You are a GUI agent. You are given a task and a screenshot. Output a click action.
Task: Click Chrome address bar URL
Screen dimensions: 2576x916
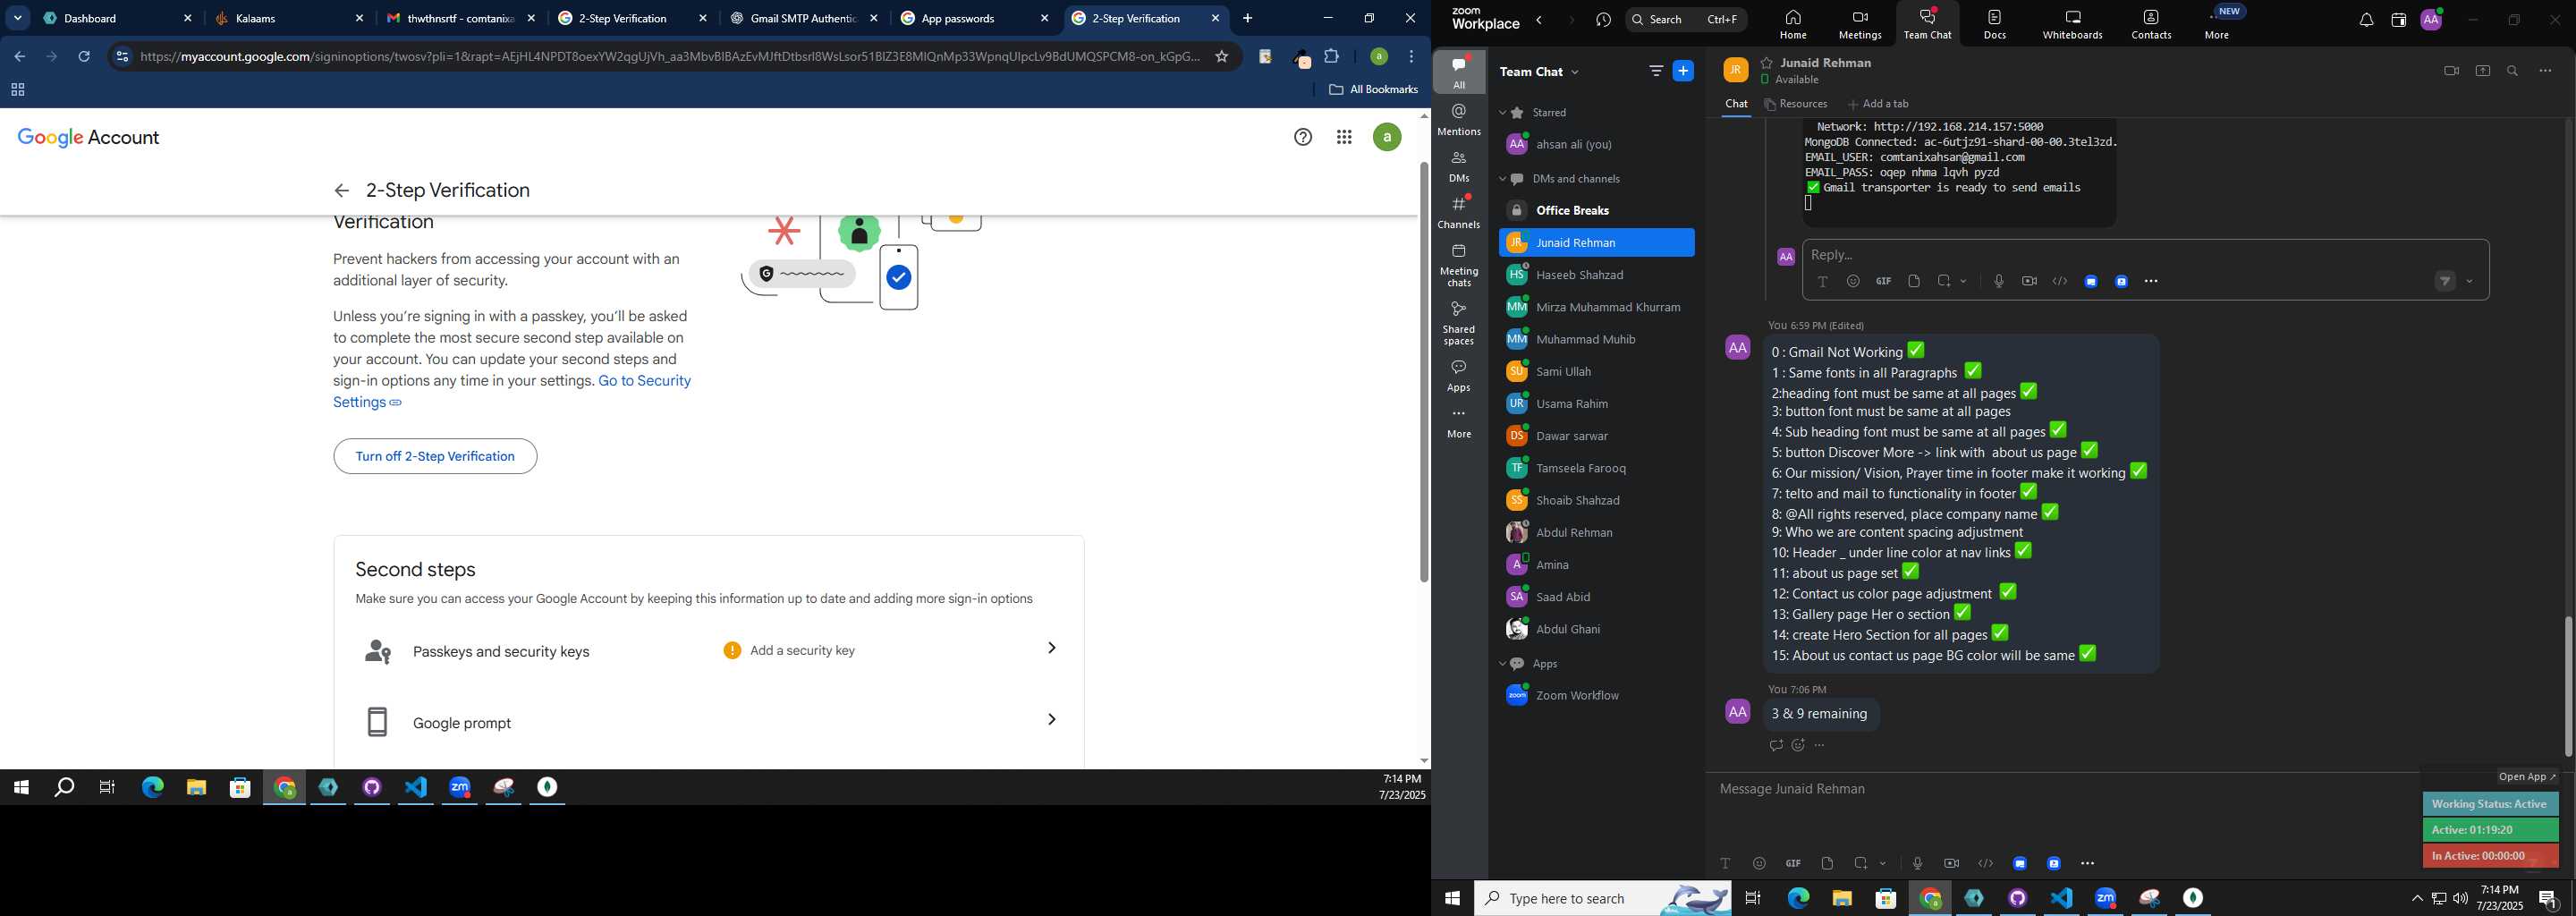(x=670, y=57)
